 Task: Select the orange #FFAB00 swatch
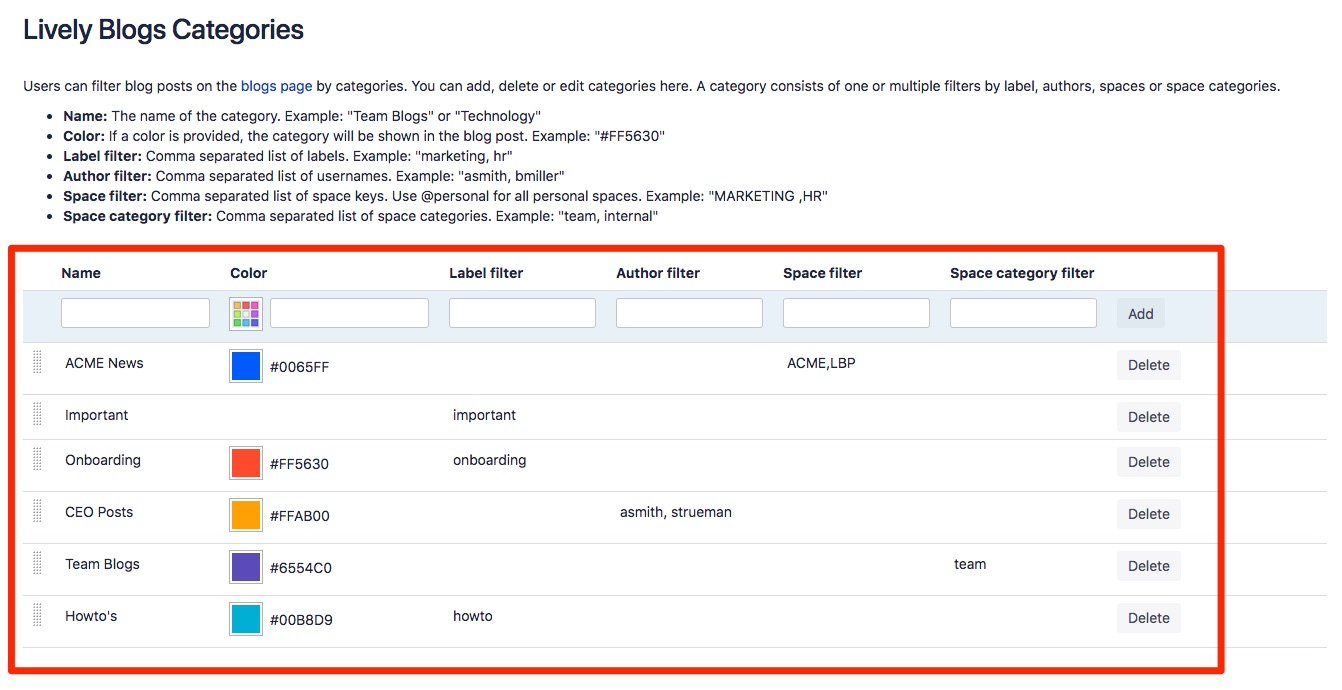point(246,515)
